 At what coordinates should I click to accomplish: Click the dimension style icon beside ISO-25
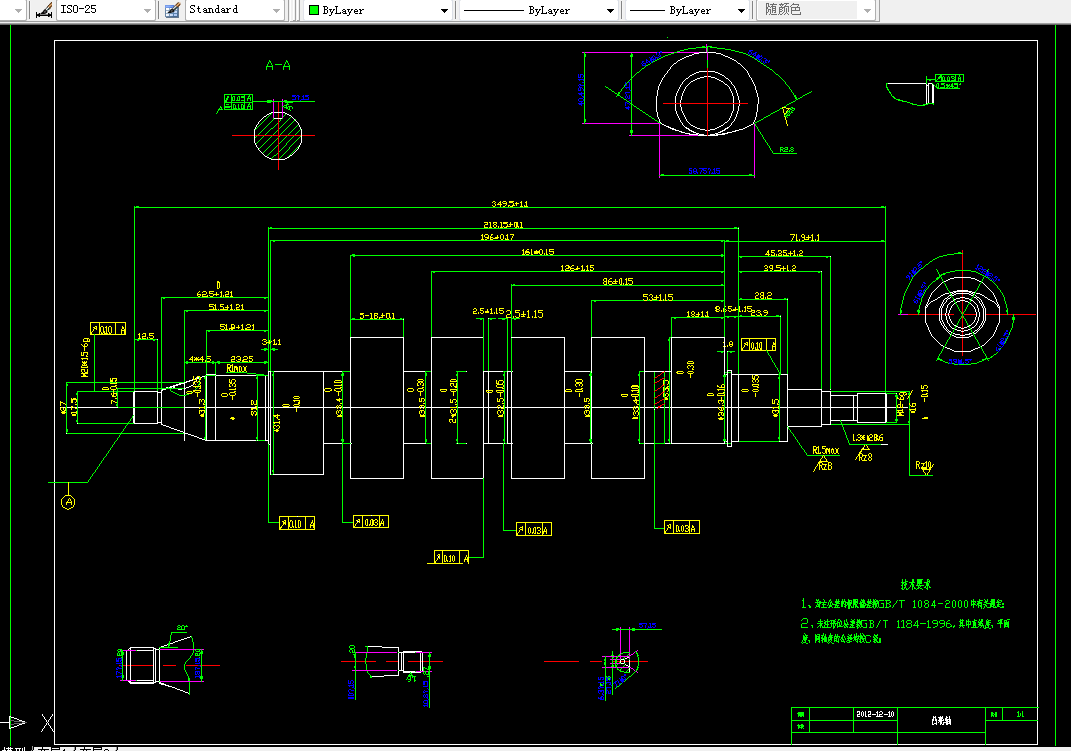(44, 10)
